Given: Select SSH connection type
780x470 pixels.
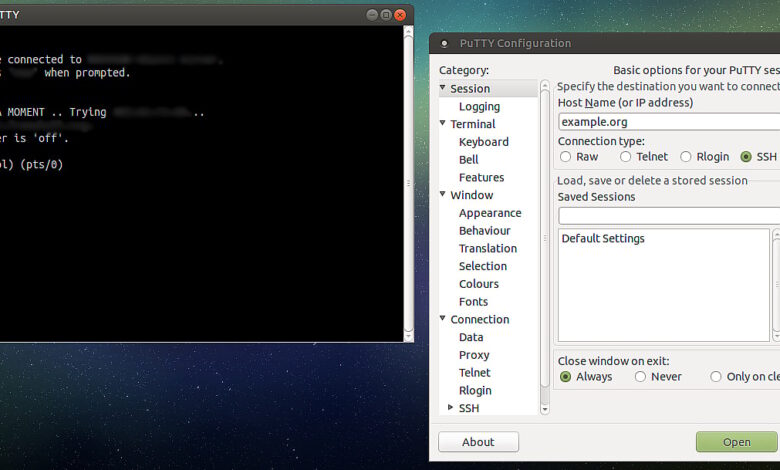Looking at the screenshot, I should [746, 157].
